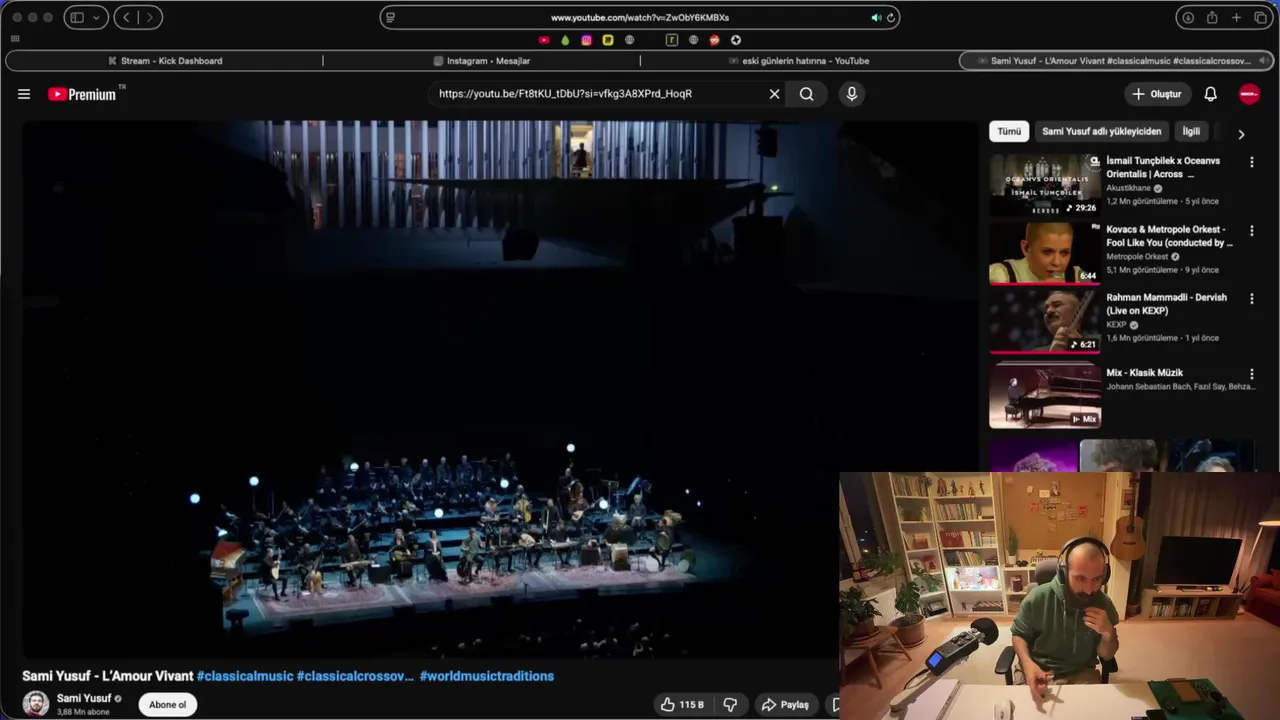The width and height of the screenshot is (1280, 720).
Task: Go back with Safari's back arrow
Action: coord(126,17)
